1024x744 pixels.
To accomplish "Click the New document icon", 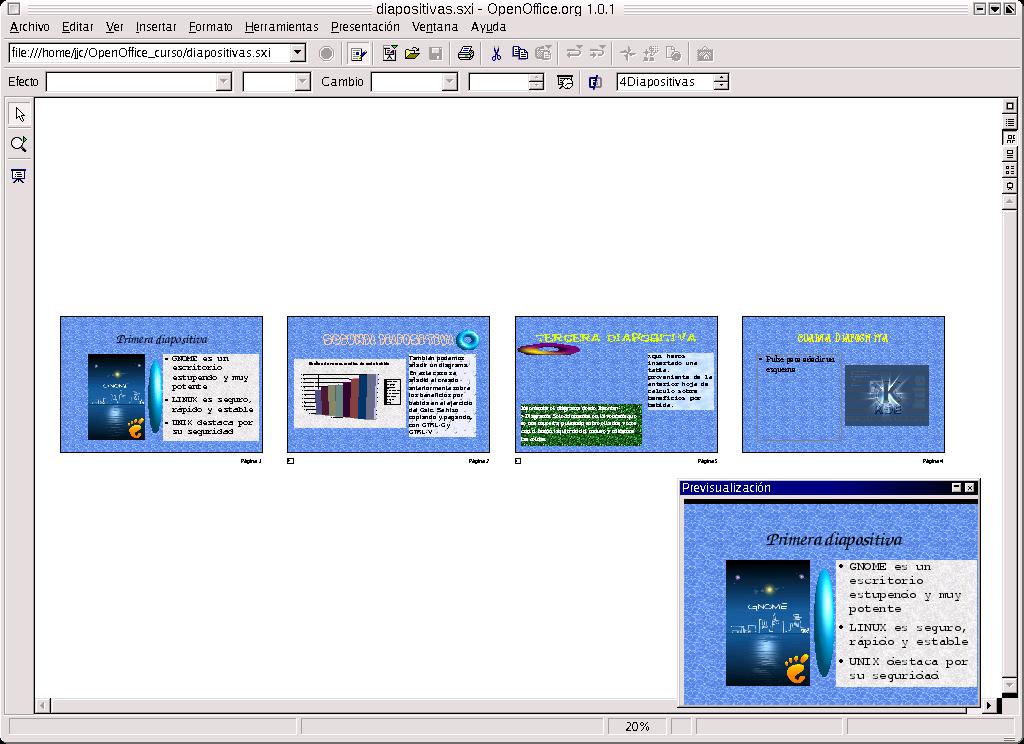I will 390,53.
